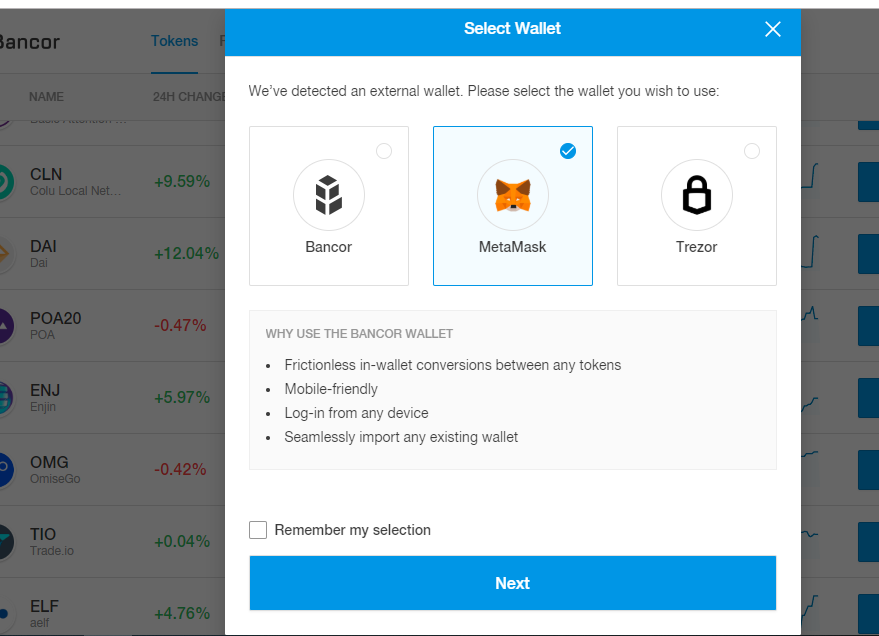Click the NAME column header

coord(46,97)
